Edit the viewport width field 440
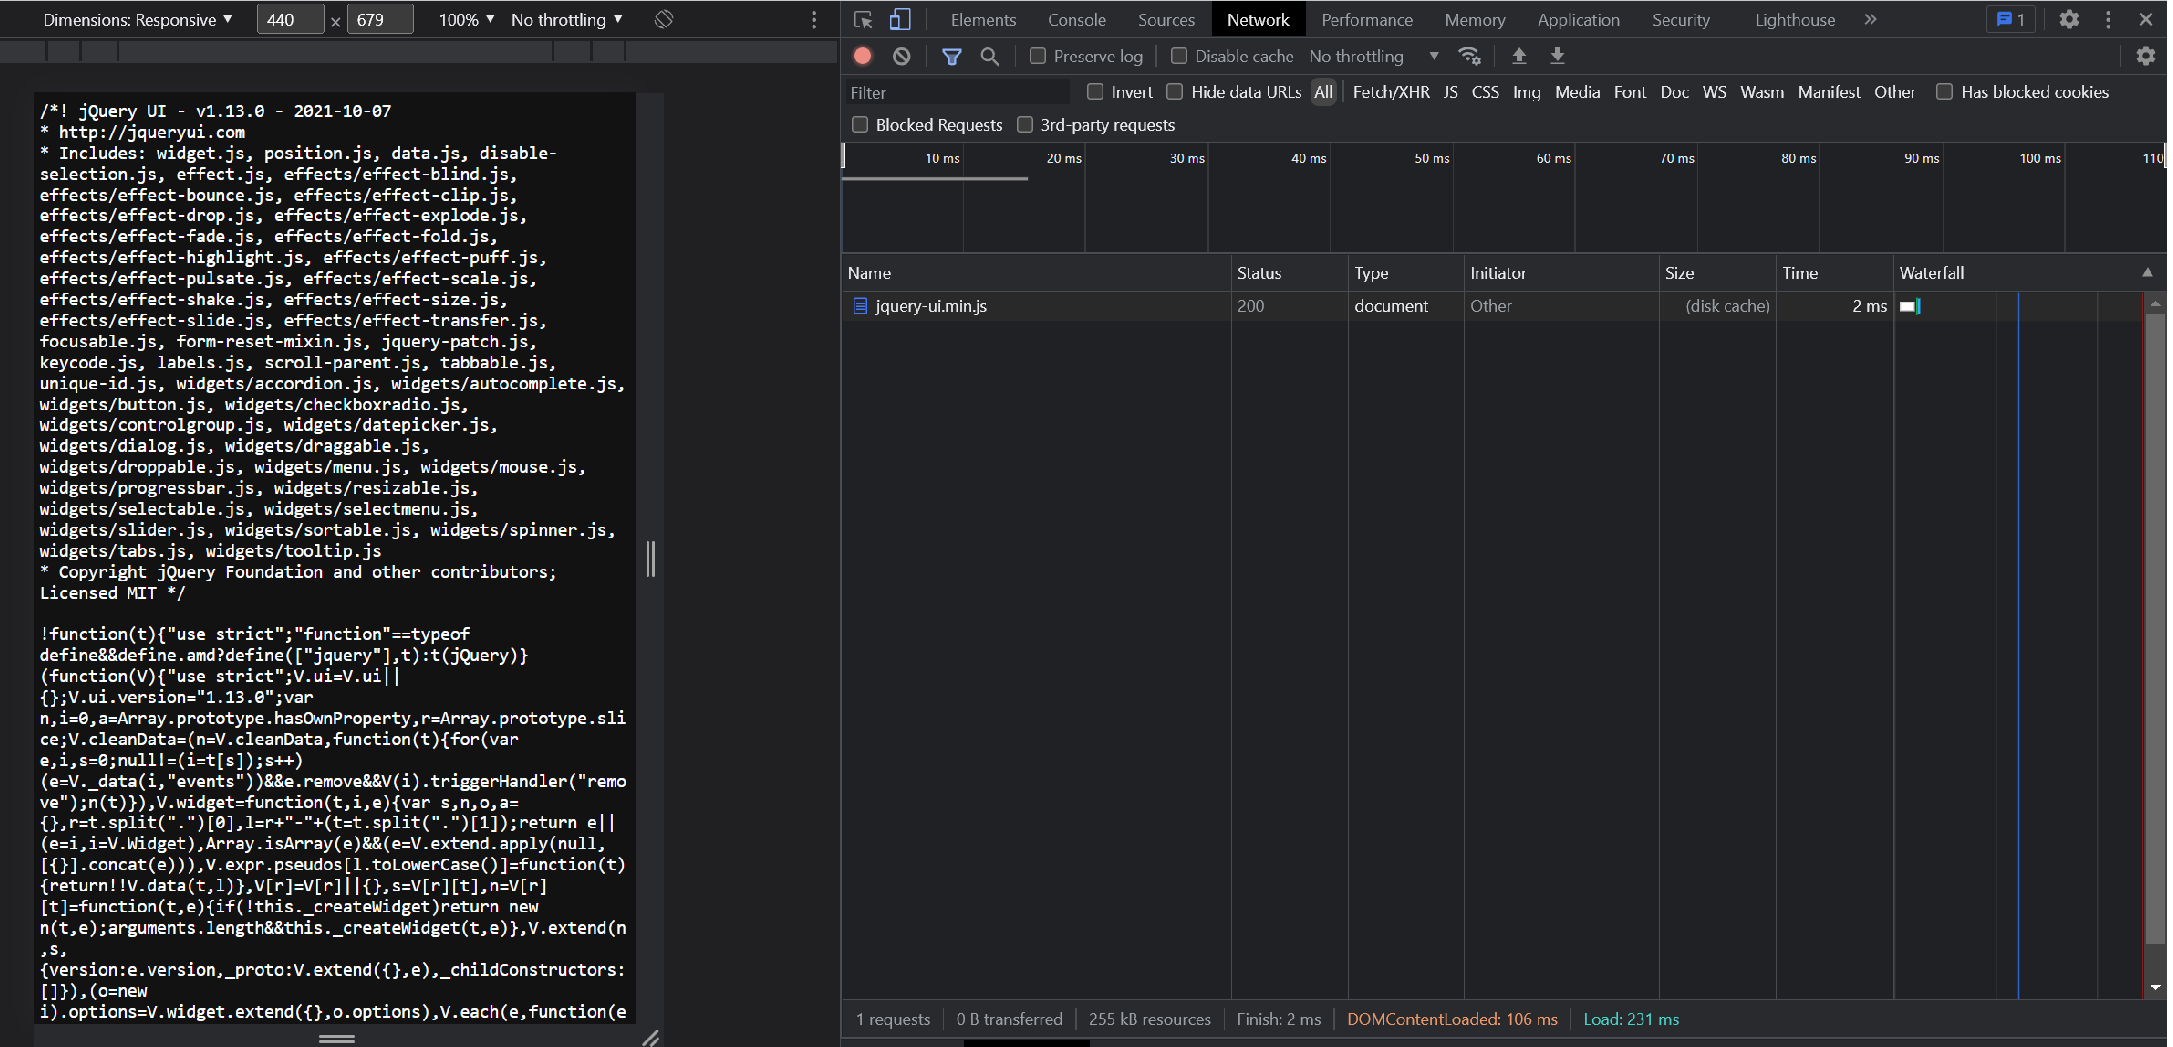2173x1047 pixels. (x=289, y=19)
